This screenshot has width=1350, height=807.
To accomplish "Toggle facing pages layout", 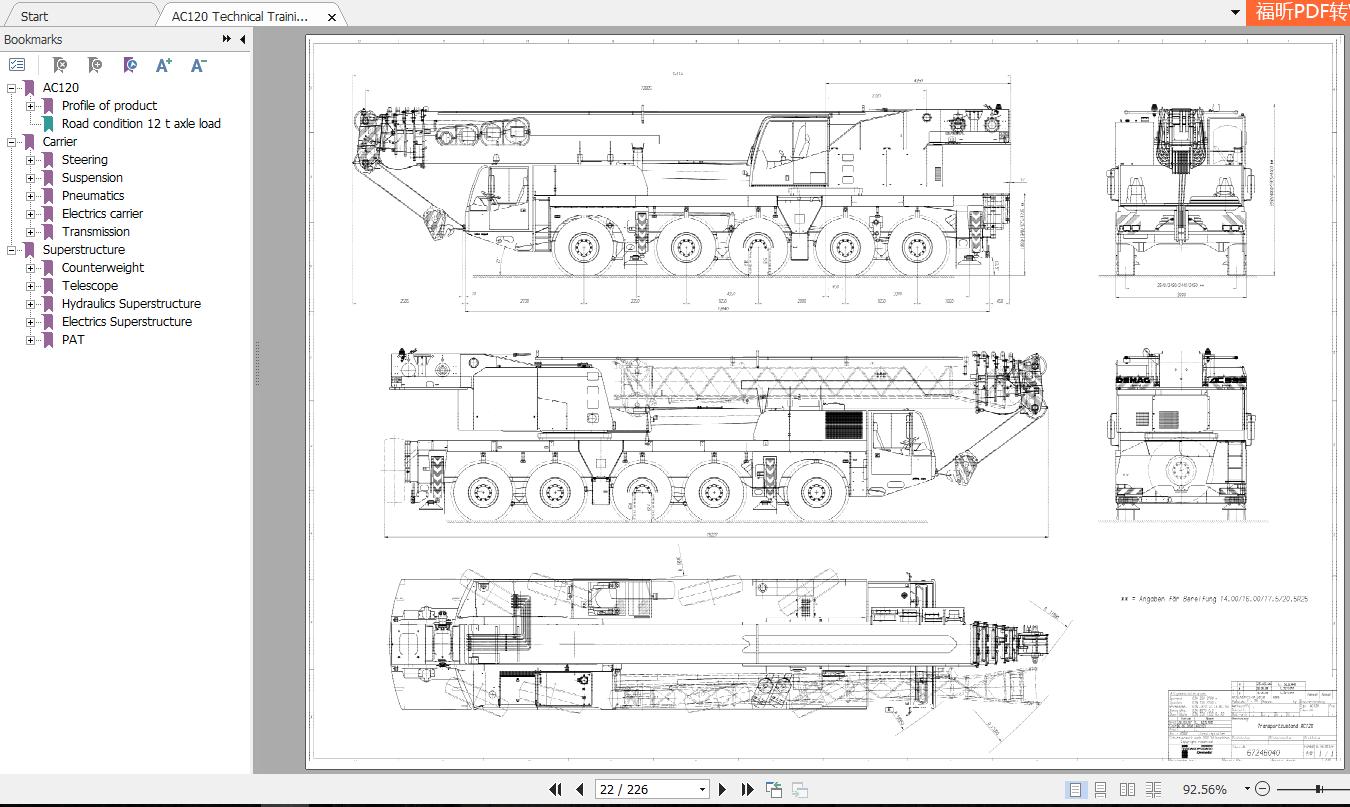I will click(x=1127, y=789).
